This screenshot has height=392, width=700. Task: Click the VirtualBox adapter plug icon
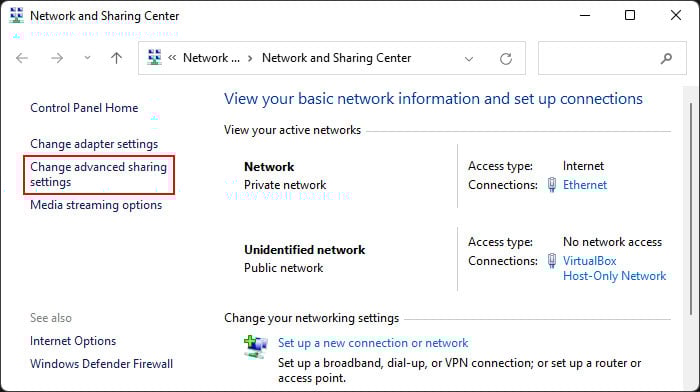(552, 261)
